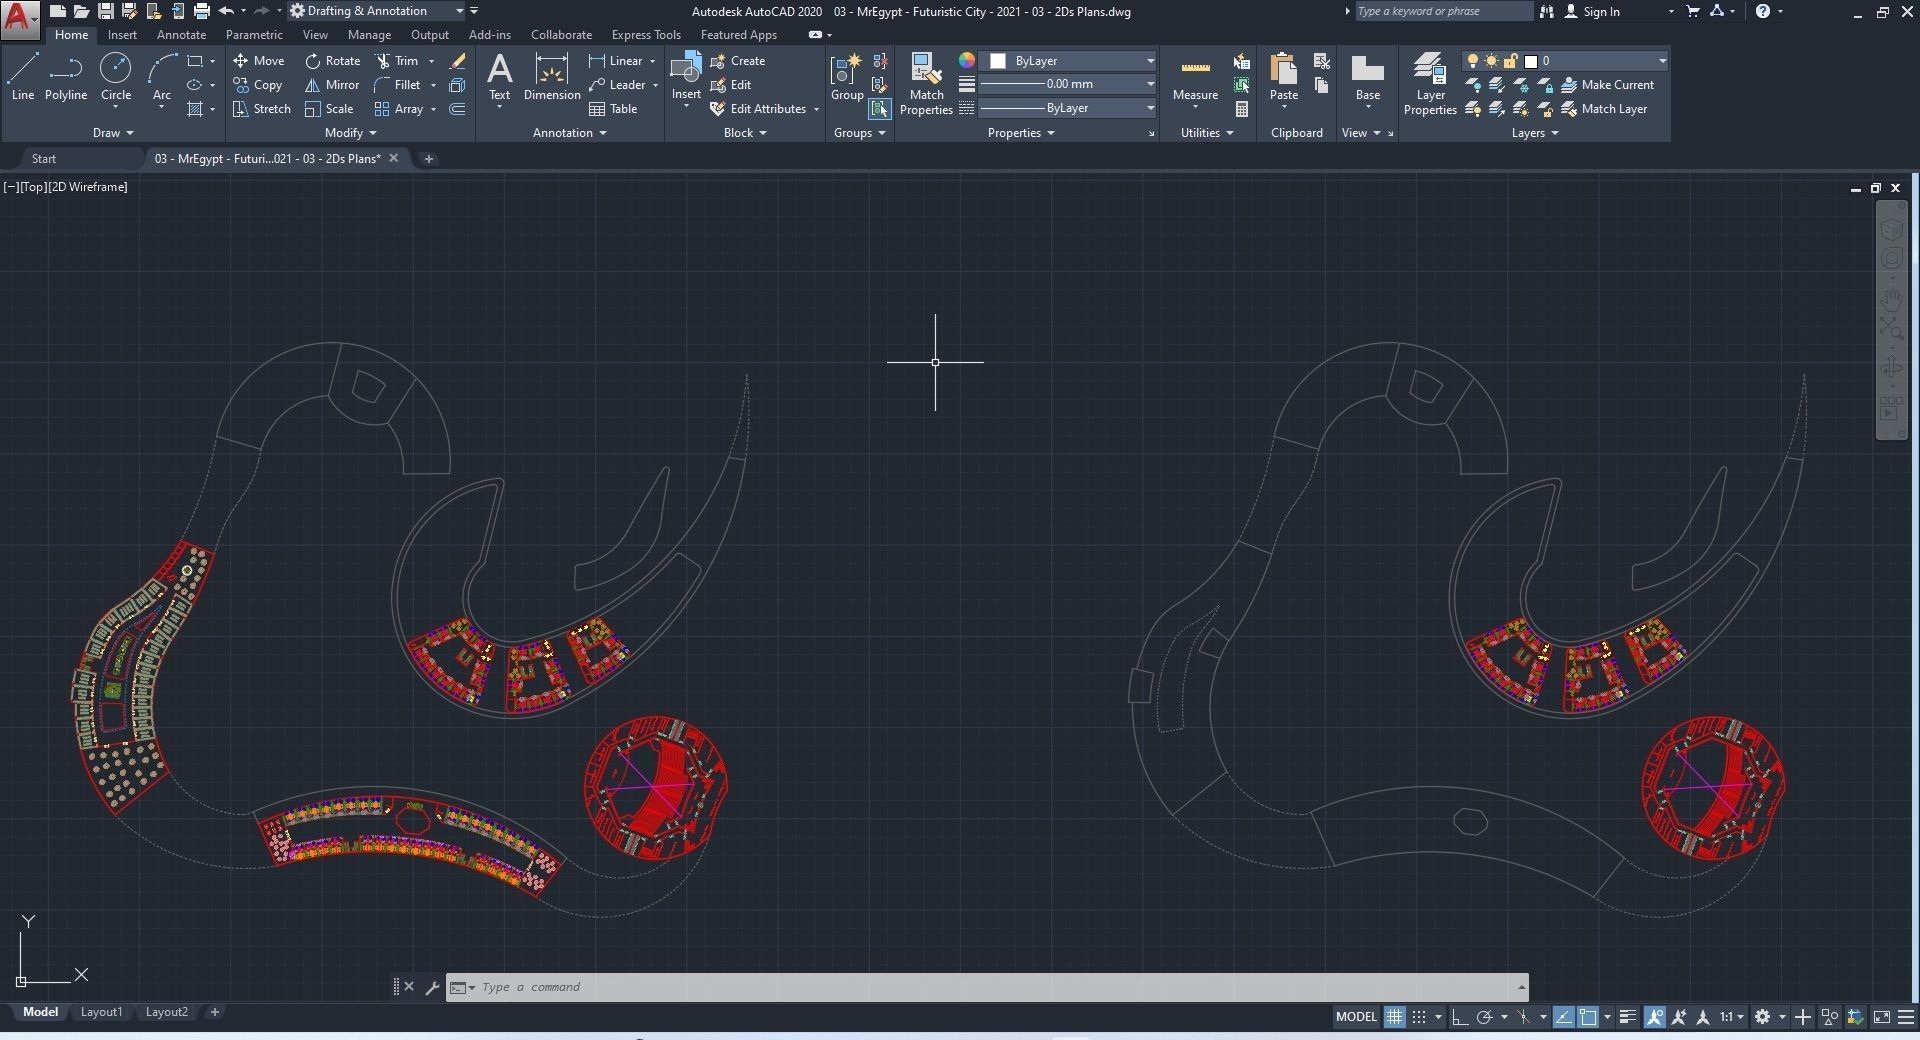Viewport: 1920px width, 1040px height.
Task: Click the Create block button
Action: click(x=738, y=61)
